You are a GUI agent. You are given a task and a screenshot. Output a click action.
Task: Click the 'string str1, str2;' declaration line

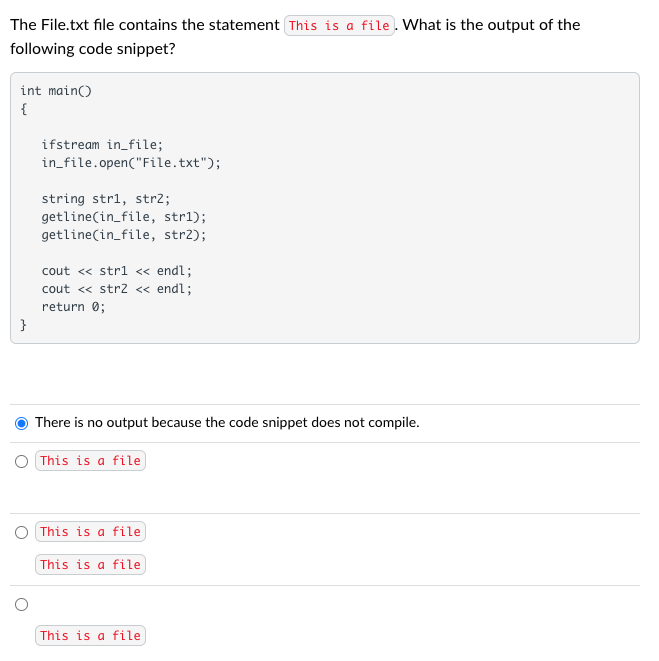click(x=106, y=199)
